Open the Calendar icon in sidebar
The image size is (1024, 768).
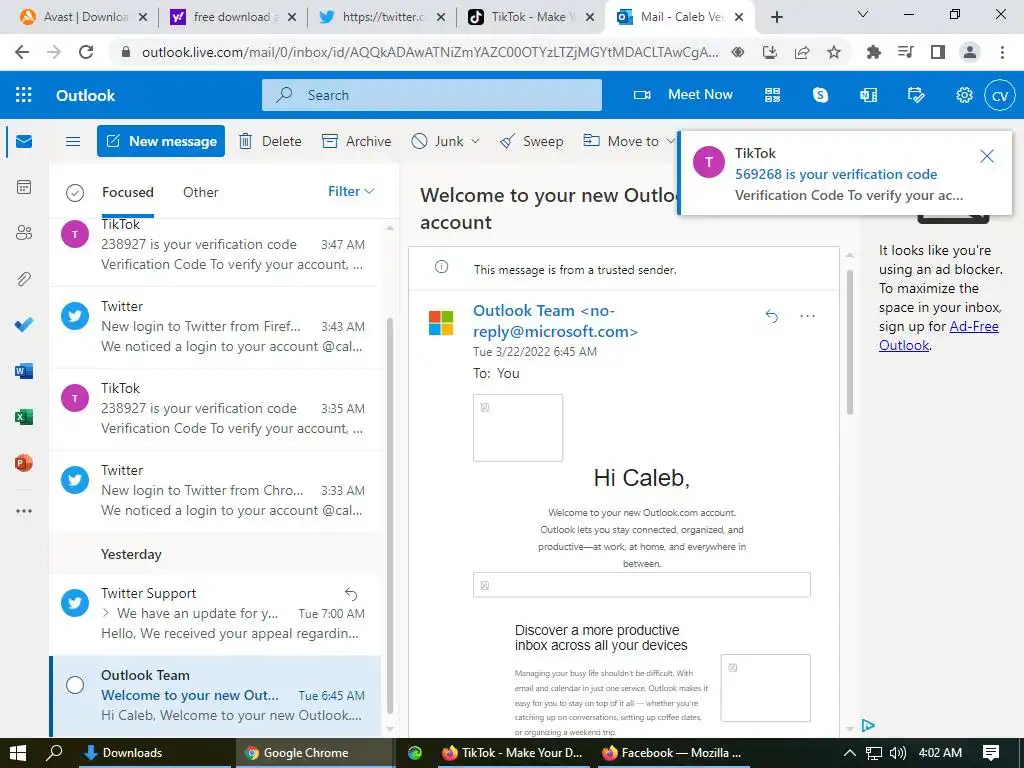coord(24,187)
